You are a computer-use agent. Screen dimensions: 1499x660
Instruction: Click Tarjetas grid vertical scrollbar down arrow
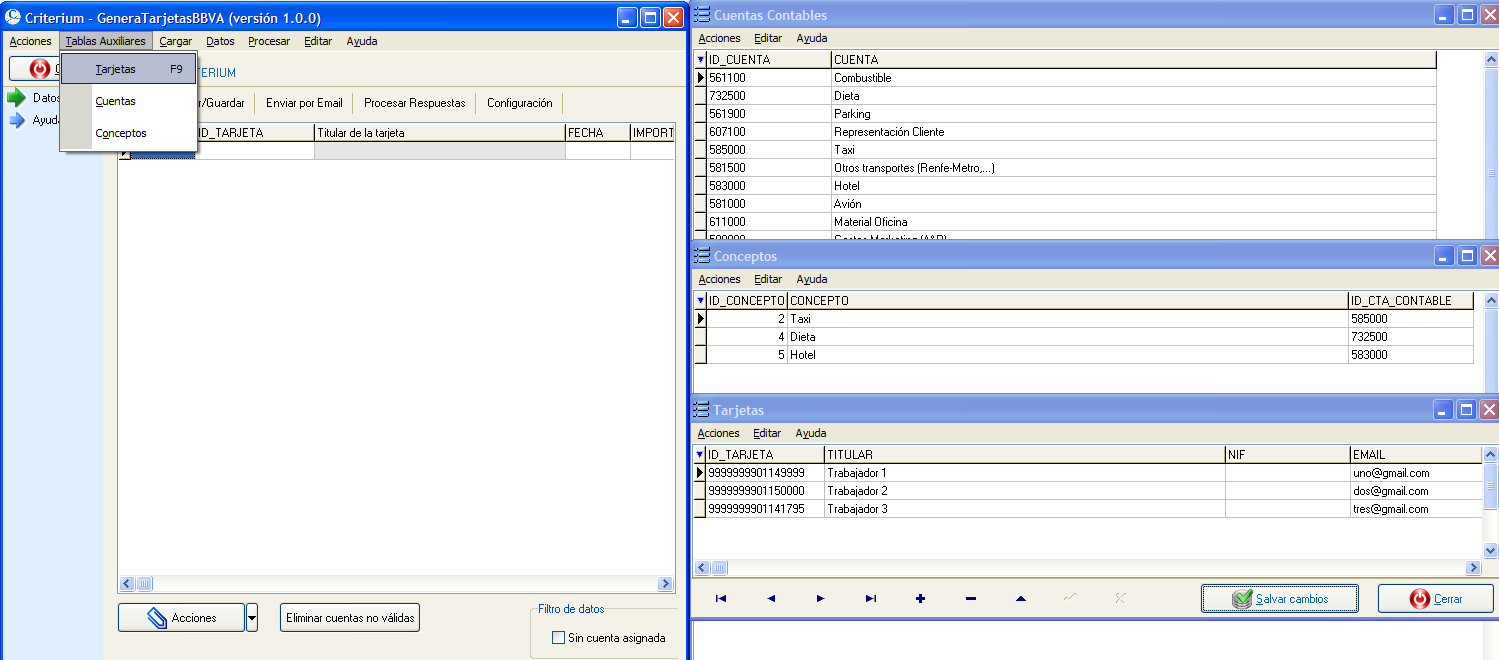pyautogui.click(x=1490, y=551)
